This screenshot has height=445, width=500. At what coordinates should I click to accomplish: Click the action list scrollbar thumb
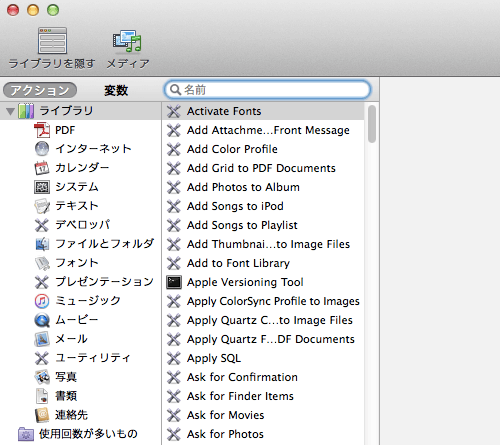372,124
